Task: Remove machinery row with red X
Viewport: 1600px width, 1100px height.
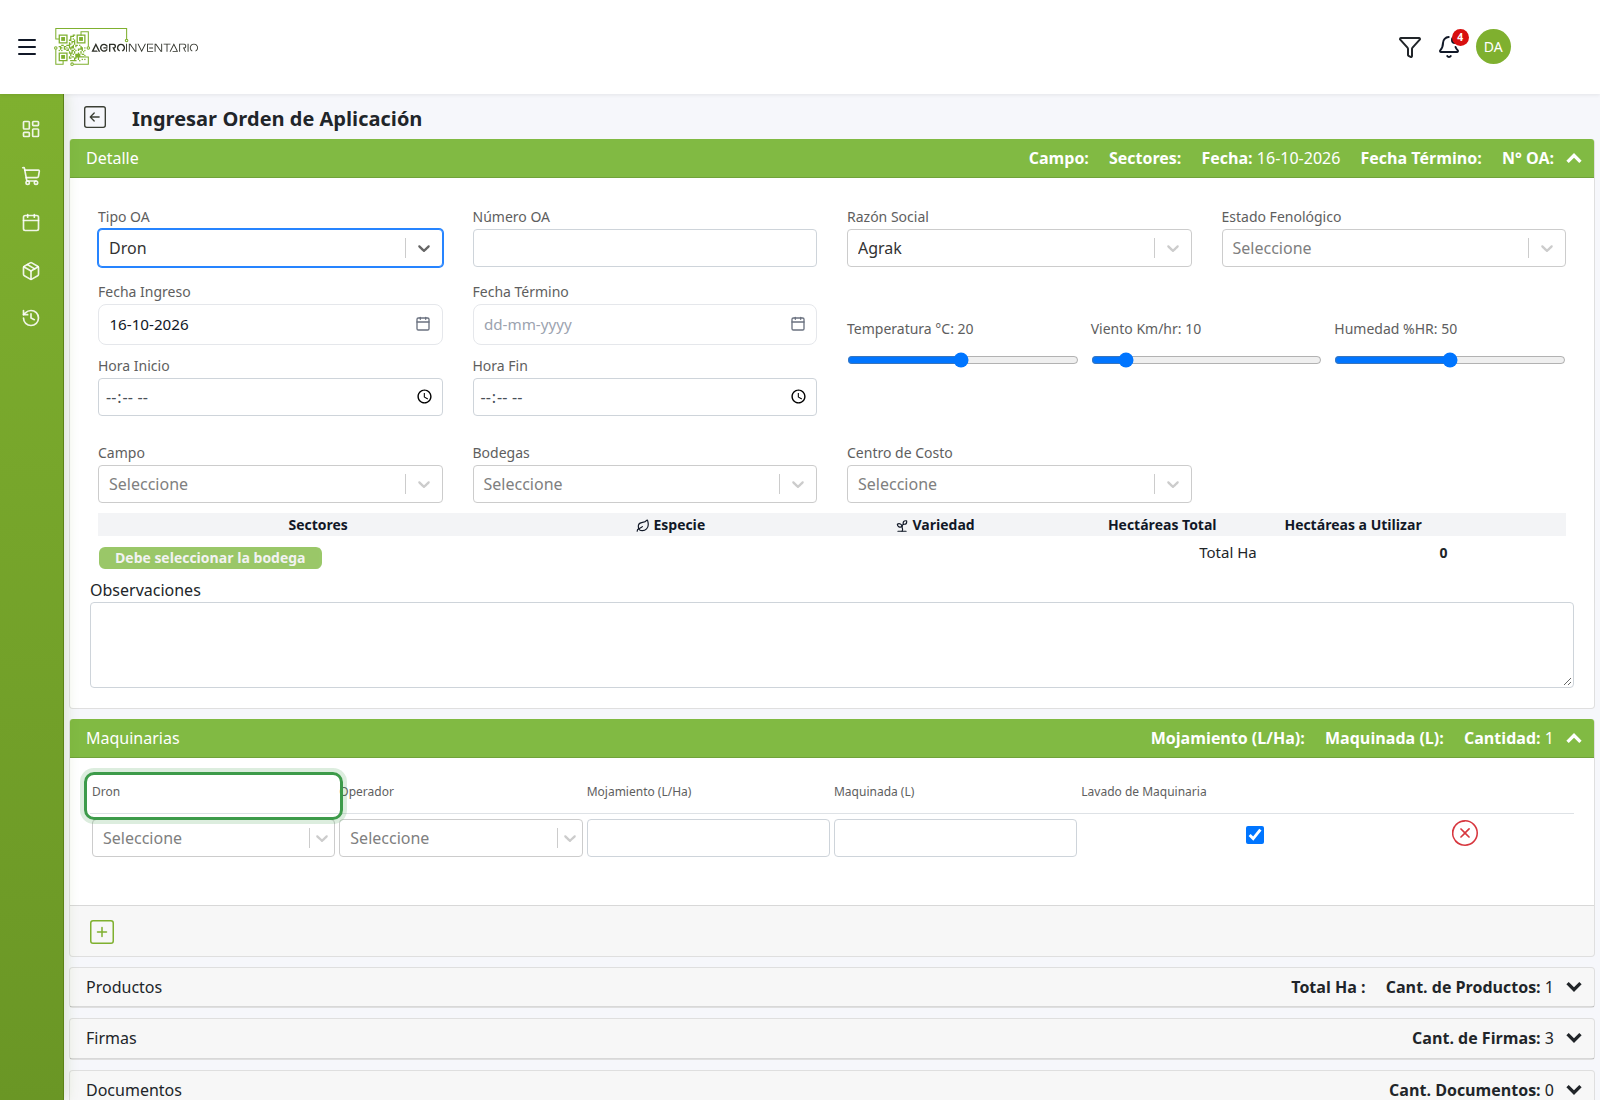Action: (1465, 833)
